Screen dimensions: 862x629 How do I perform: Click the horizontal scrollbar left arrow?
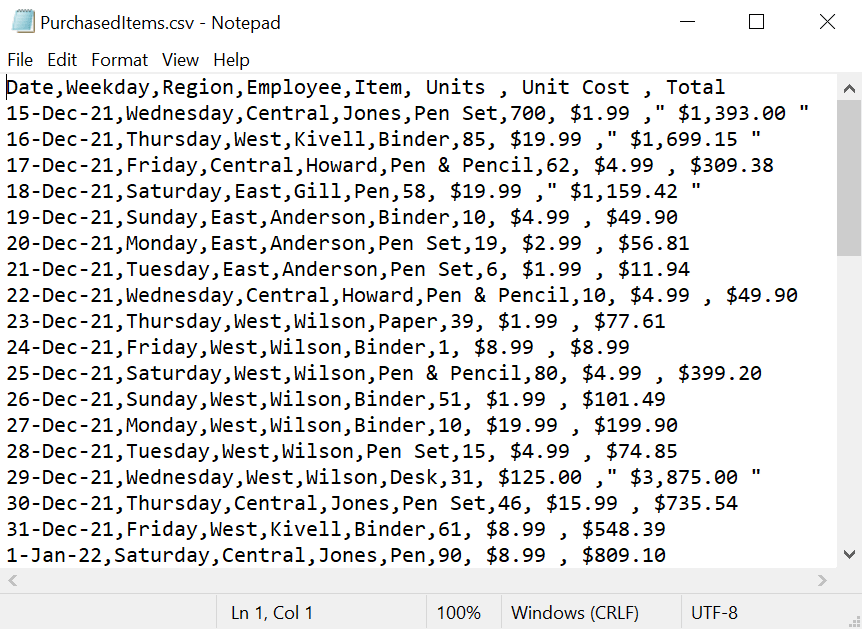point(13,580)
